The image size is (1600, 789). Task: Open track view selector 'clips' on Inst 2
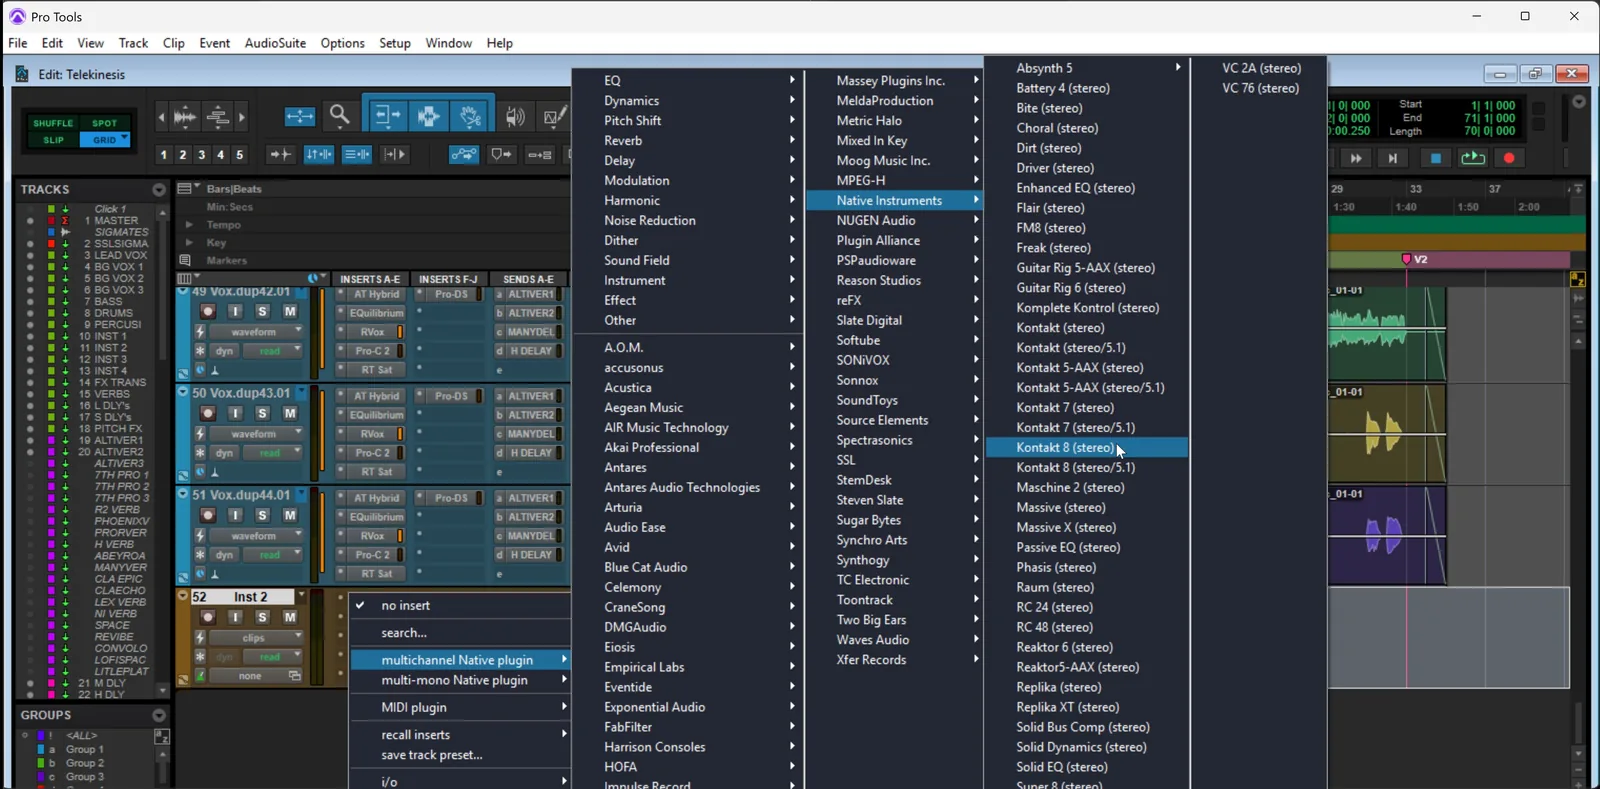255,638
